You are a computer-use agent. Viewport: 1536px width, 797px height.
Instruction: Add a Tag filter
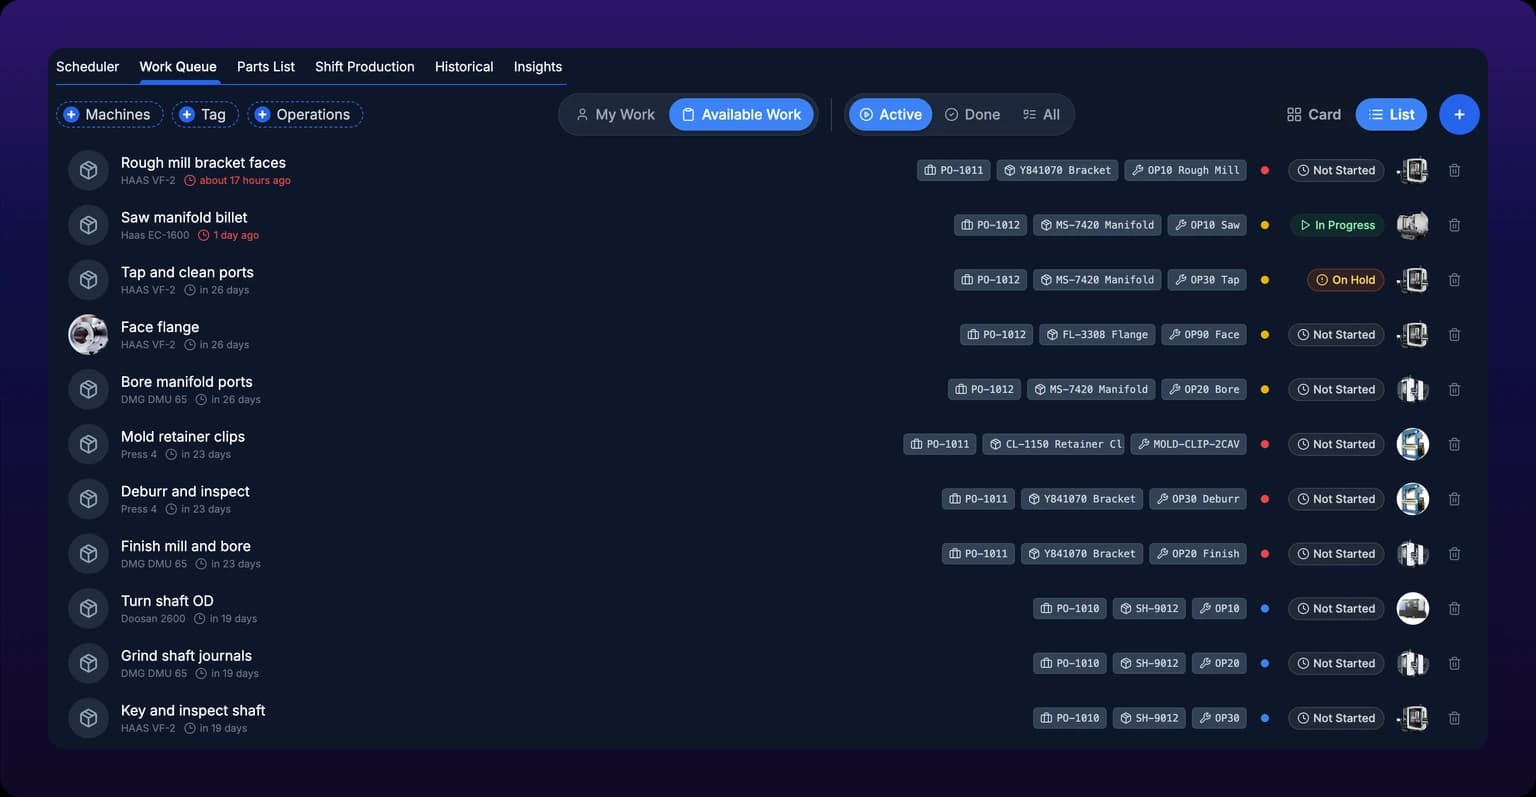204,115
